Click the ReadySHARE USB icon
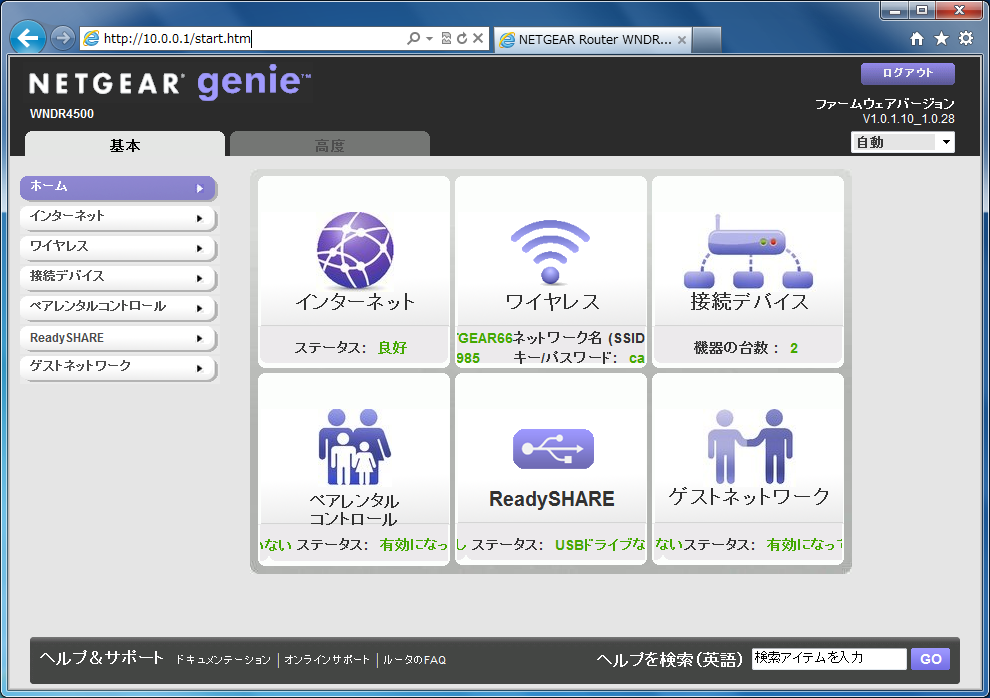 tap(552, 449)
